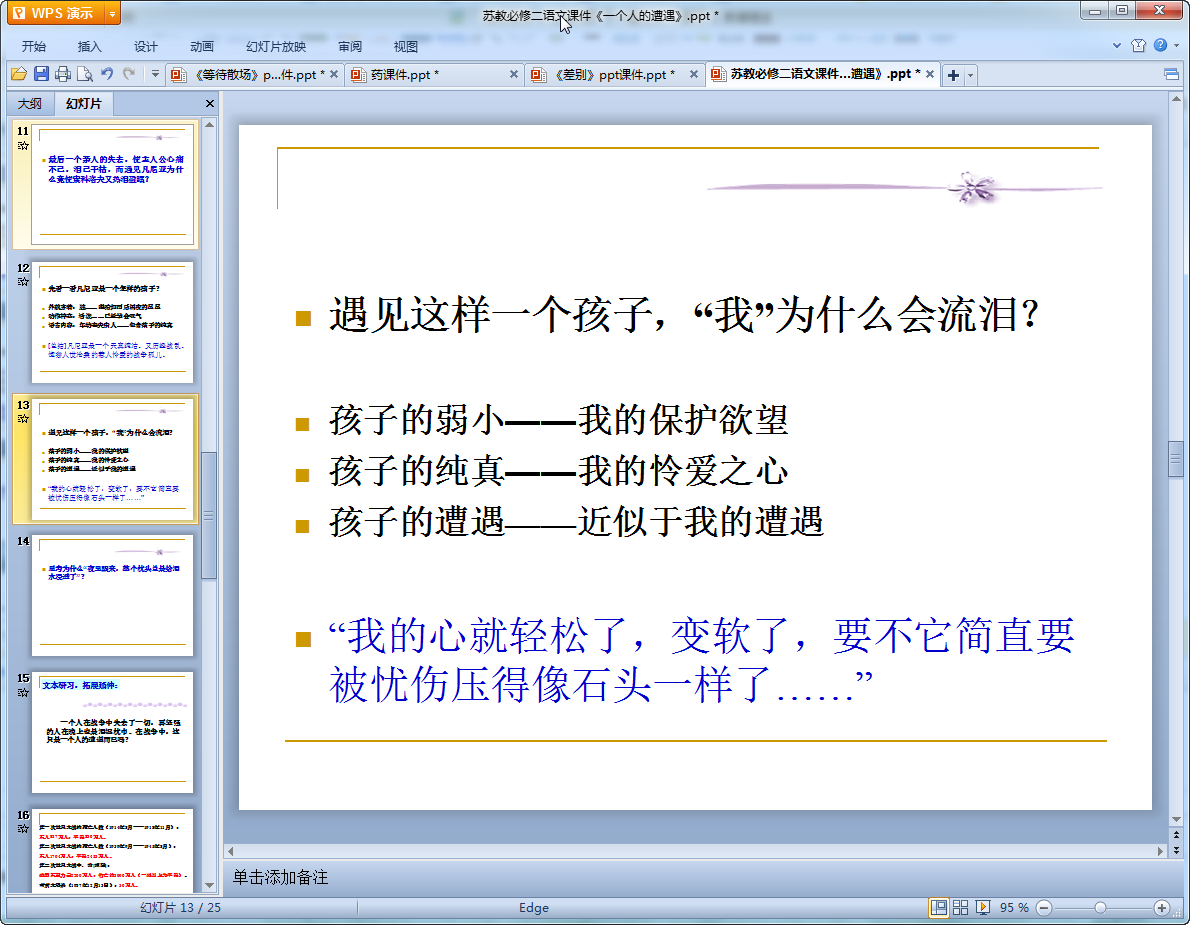The image size is (1190, 925).
Task: Click thumbnail pane scroll up arrow
Action: click(x=209, y=124)
